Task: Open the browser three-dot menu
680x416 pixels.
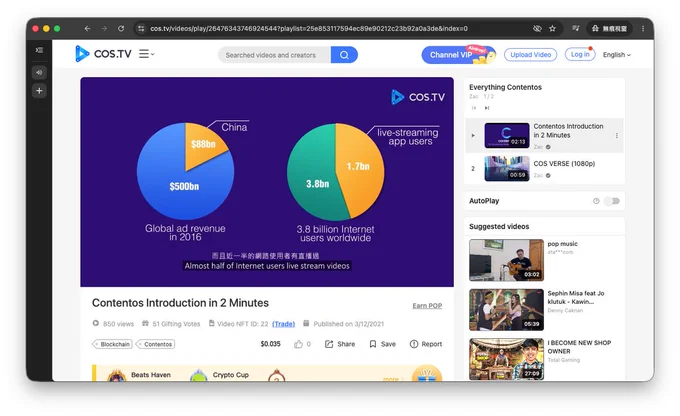Action: (x=643, y=29)
